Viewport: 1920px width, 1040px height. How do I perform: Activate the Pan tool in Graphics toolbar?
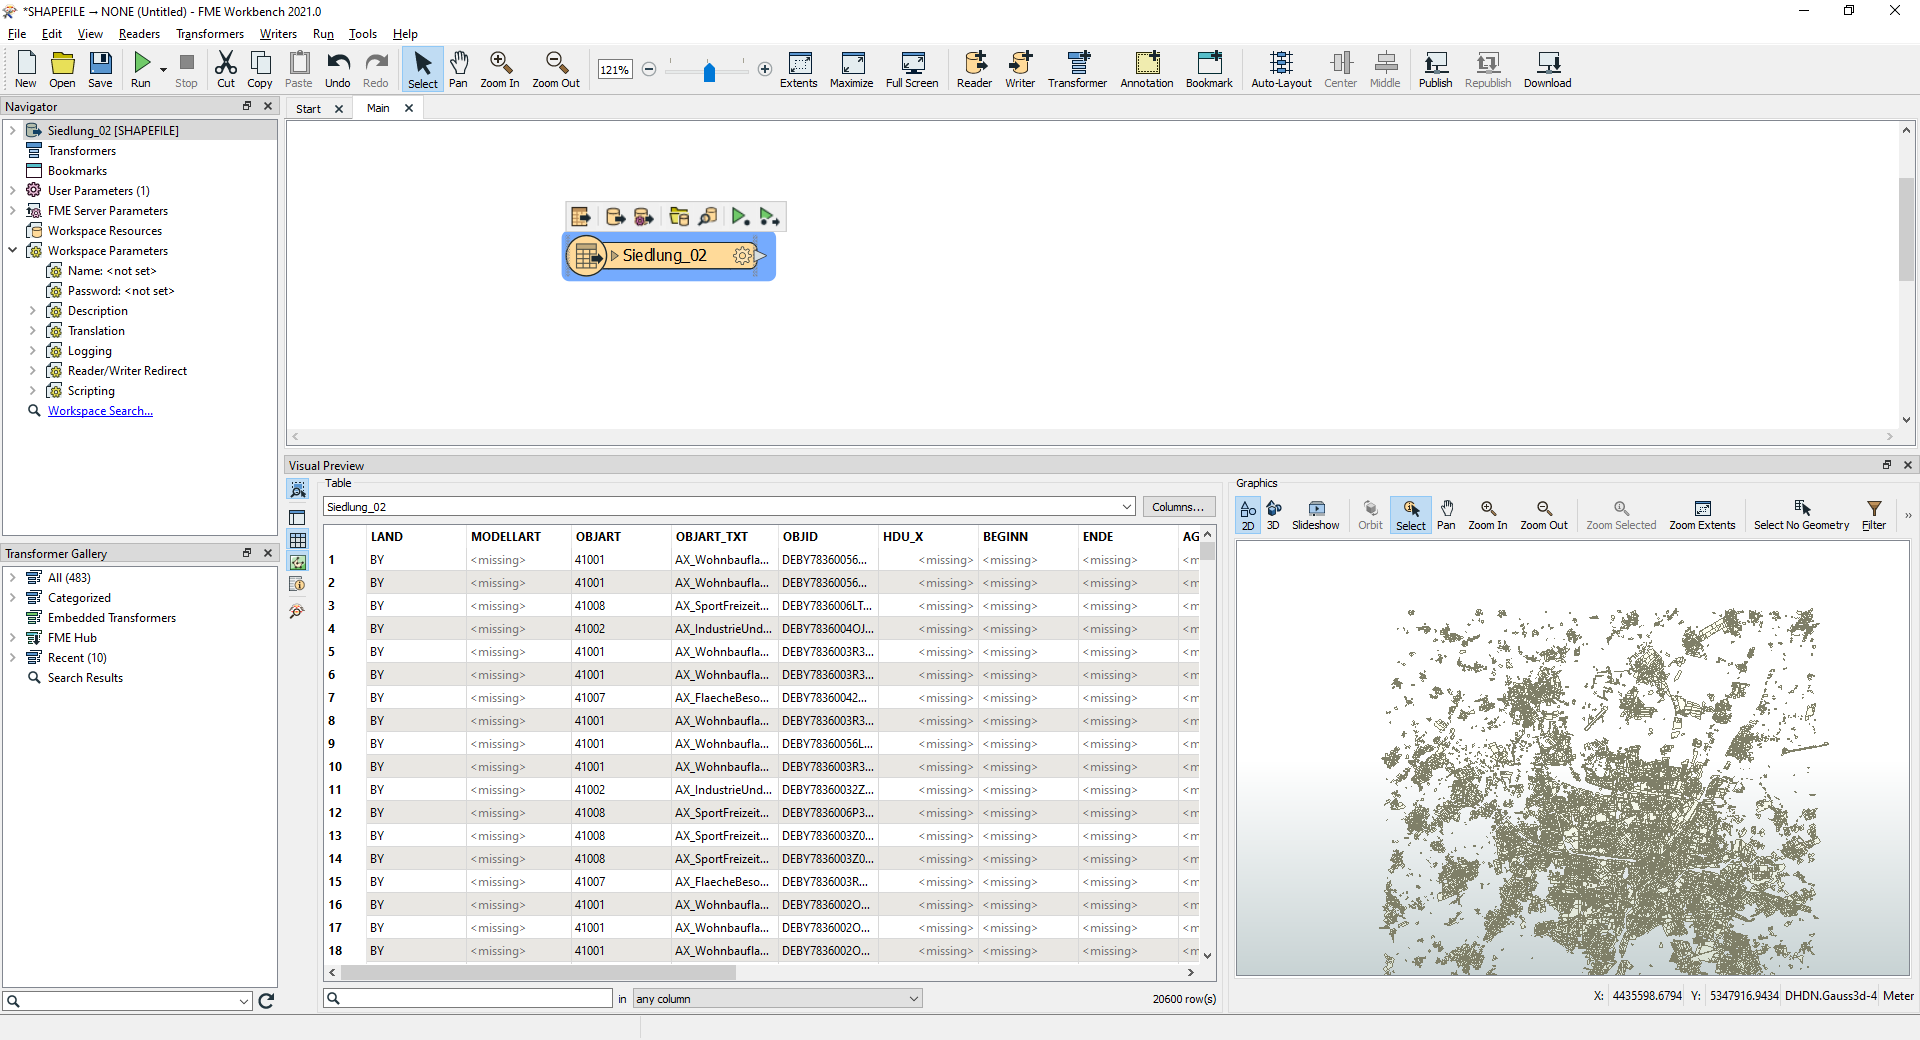[x=1446, y=515]
